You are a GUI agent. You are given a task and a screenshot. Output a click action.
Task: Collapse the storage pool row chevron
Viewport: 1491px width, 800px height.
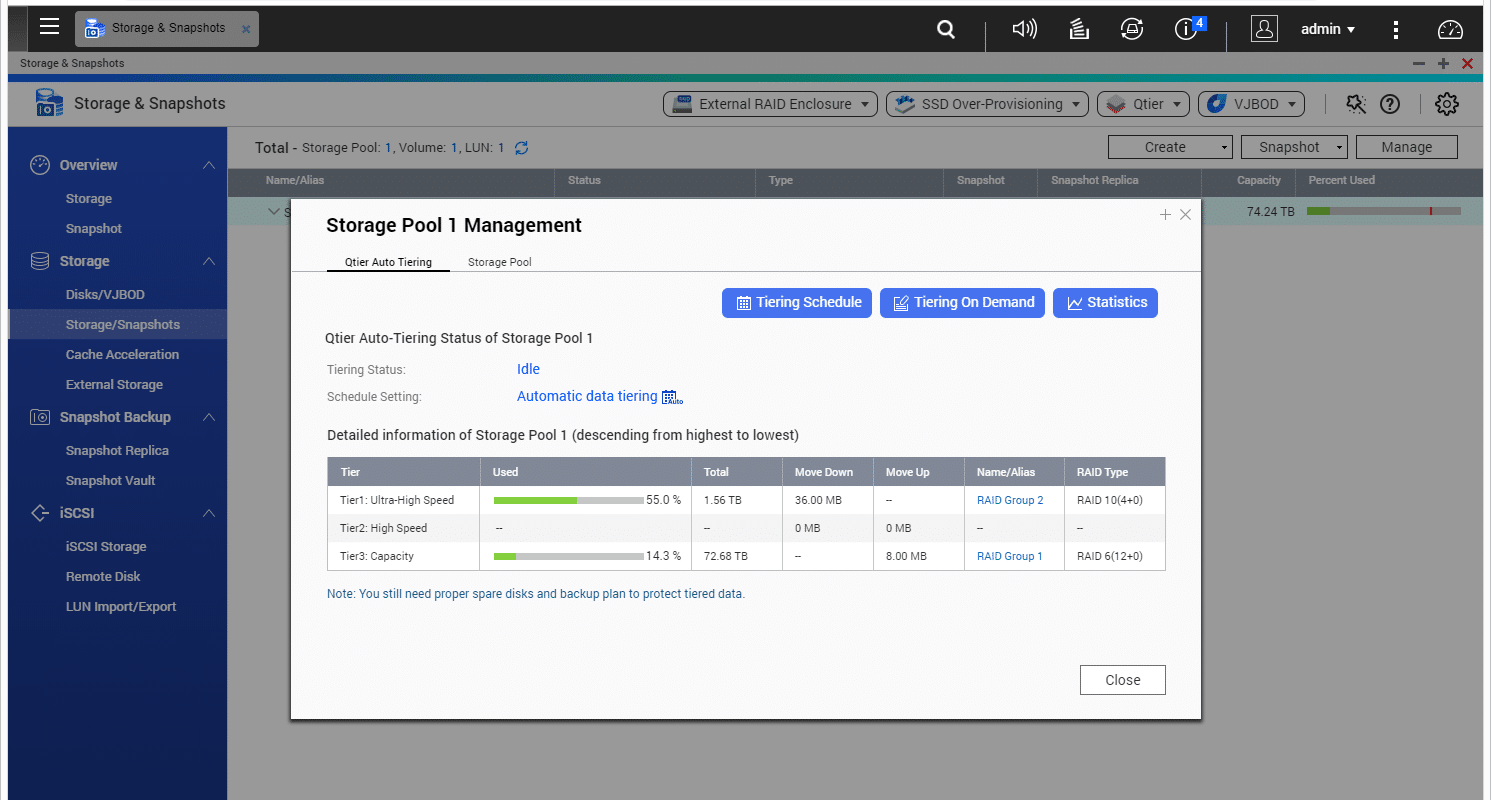[273, 212]
